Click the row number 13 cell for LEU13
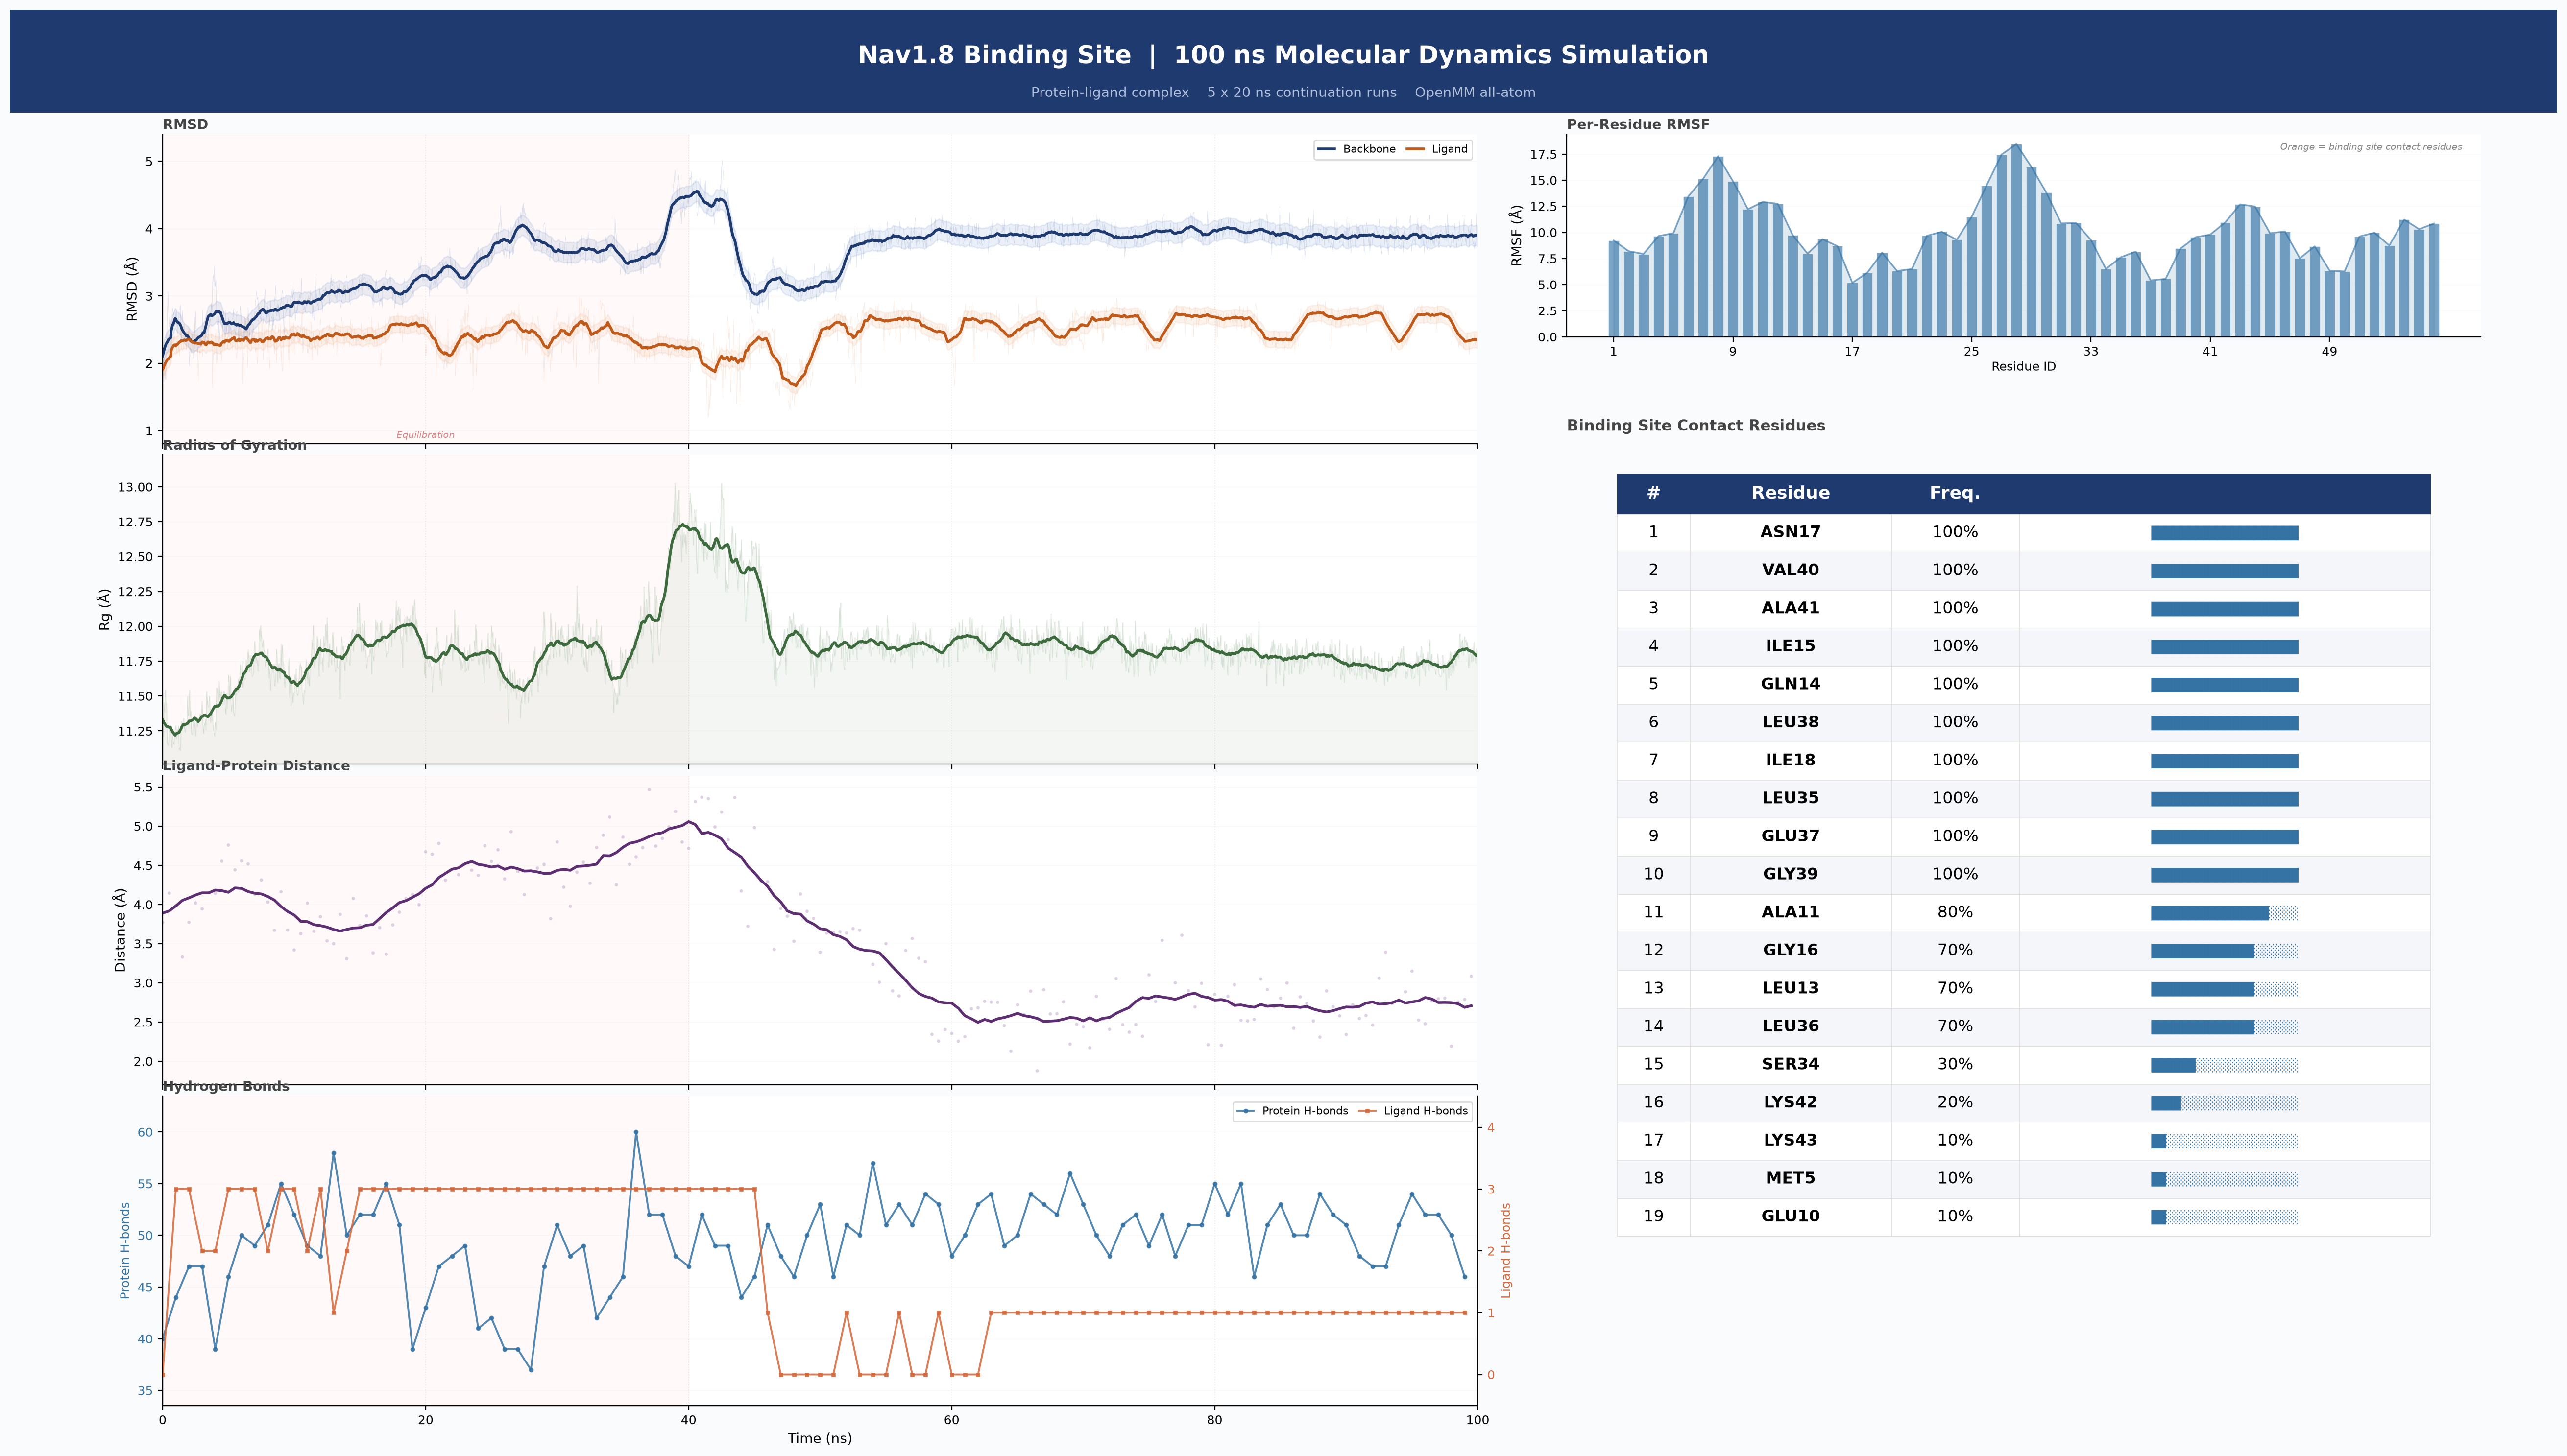The width and height of the screenshot is (2567, 1456). point(1653,988)
